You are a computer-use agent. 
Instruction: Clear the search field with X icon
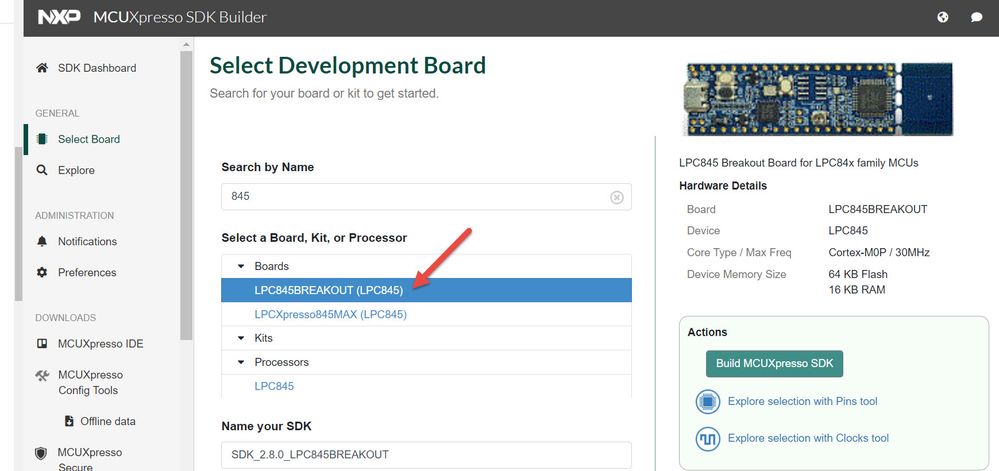pos(617,197)
